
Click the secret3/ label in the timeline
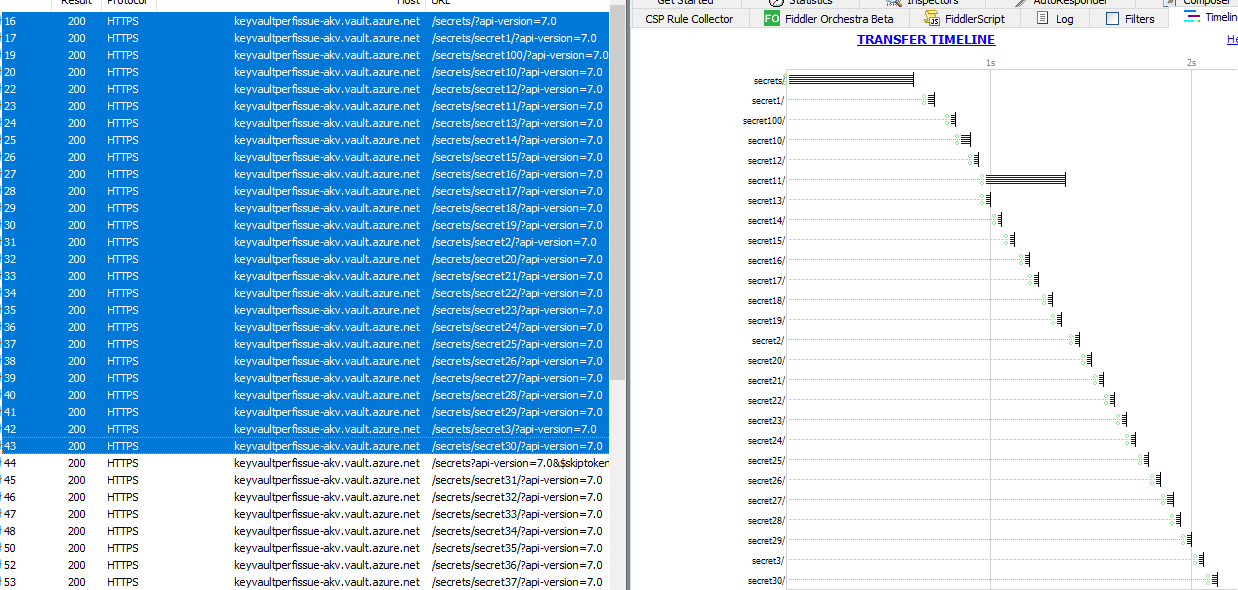pyautogui.click(x=769, y=561)
